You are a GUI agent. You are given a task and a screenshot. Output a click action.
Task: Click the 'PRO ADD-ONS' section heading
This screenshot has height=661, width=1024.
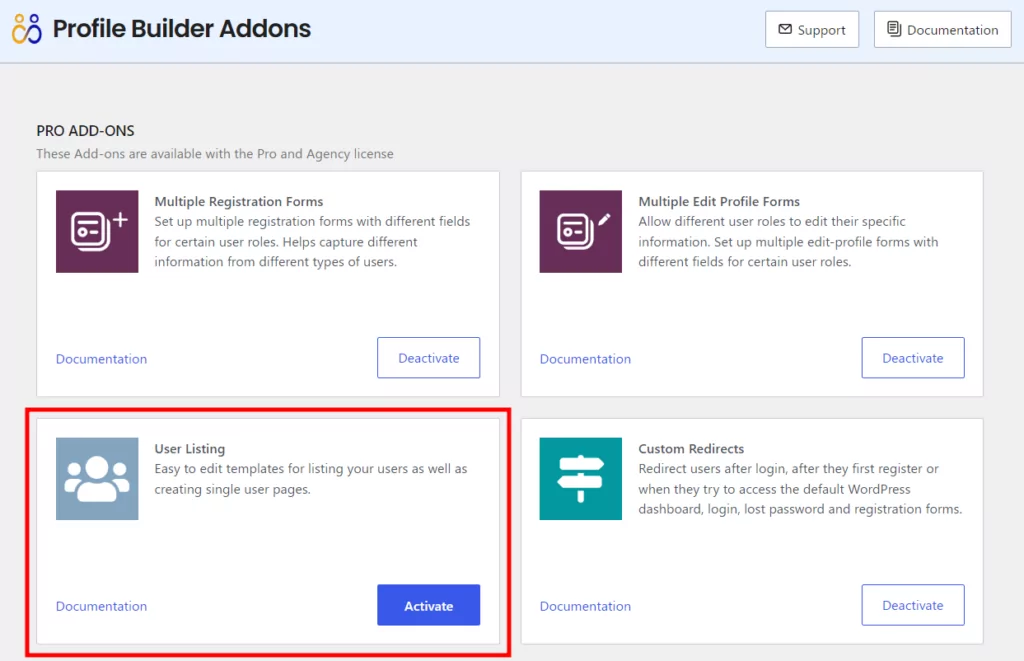coord(86,131)
